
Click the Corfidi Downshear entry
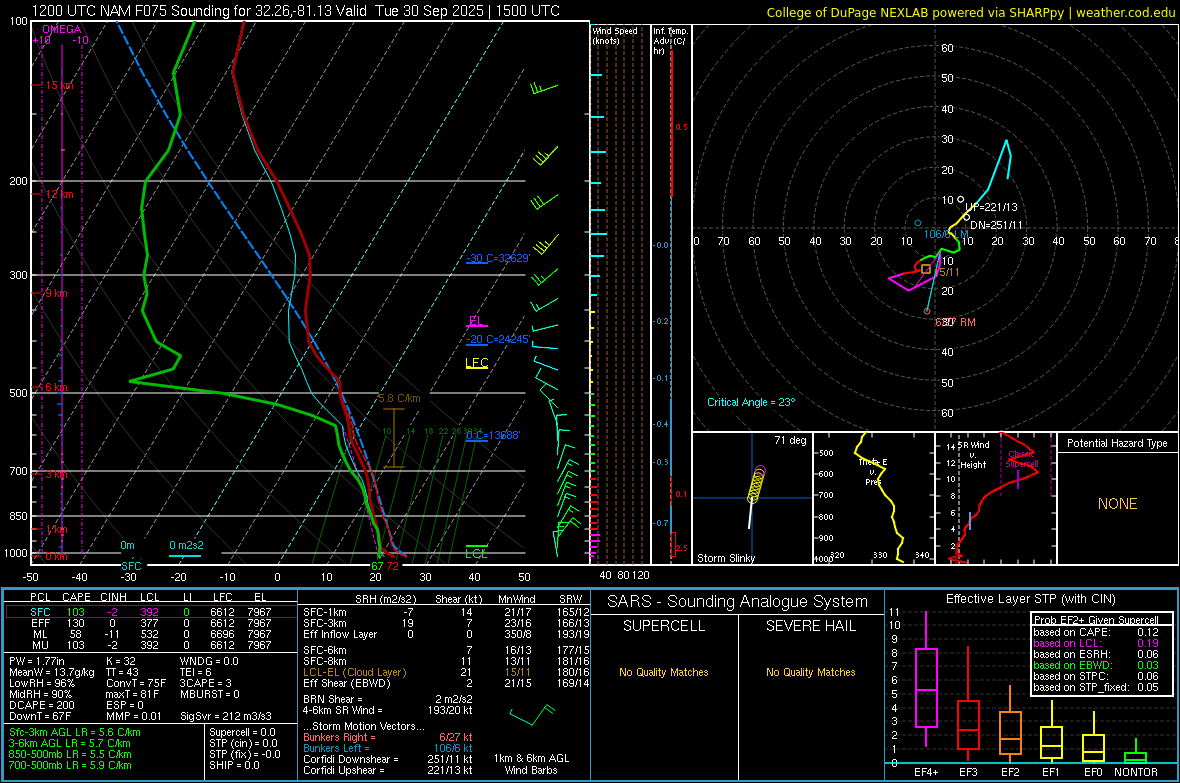pos(388,759)
